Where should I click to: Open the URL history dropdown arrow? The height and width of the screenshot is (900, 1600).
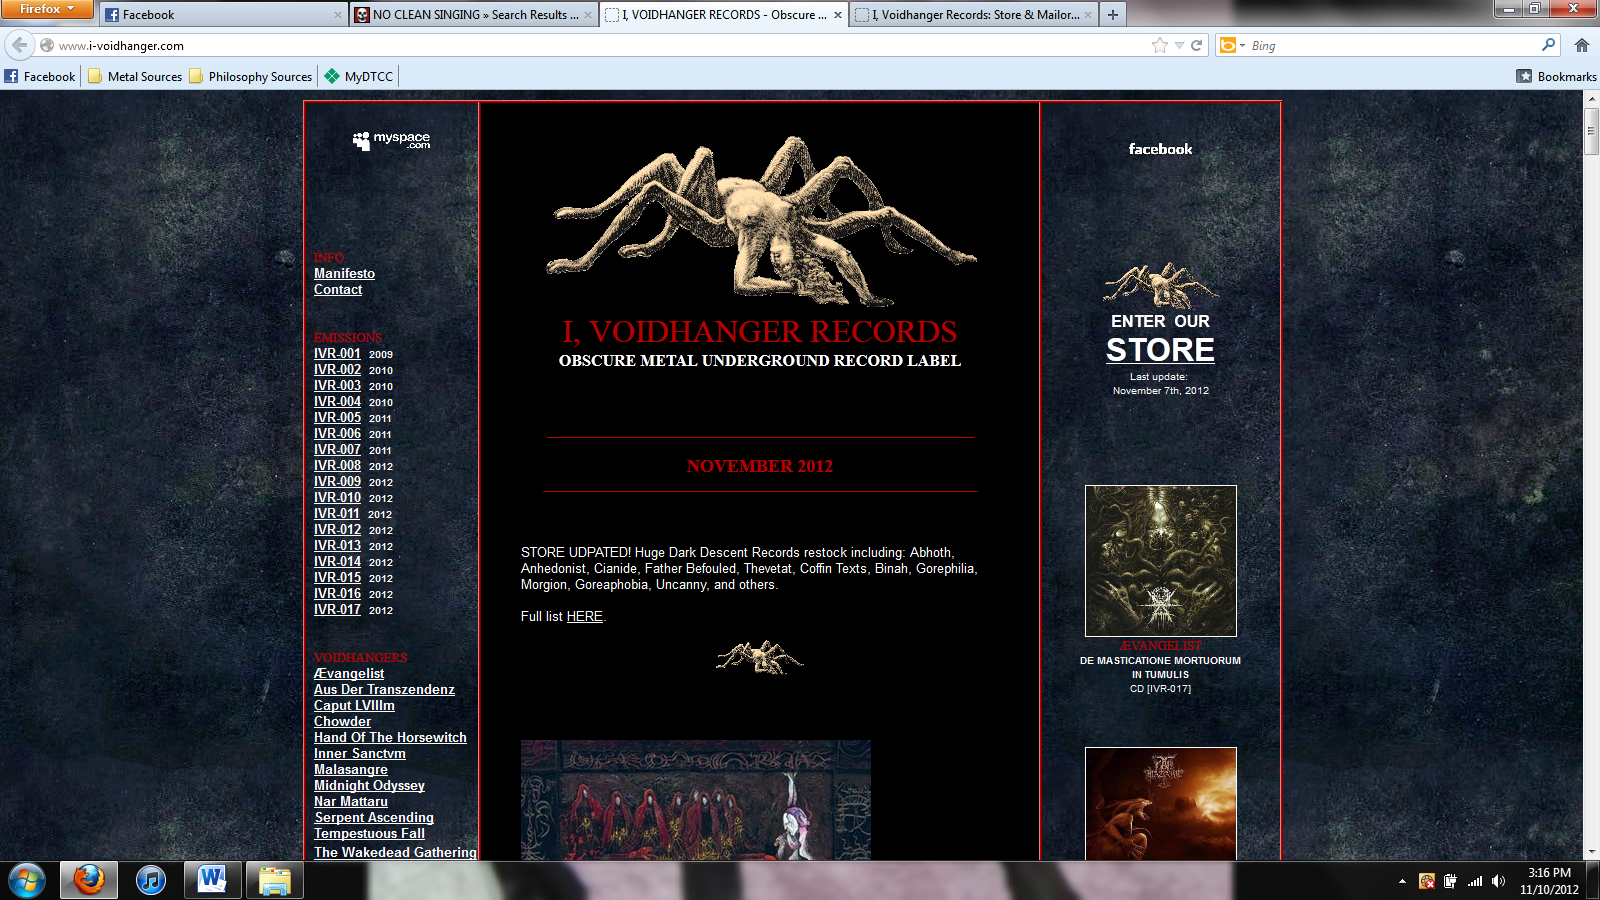pyautogui.click(x=1179, y=45)
